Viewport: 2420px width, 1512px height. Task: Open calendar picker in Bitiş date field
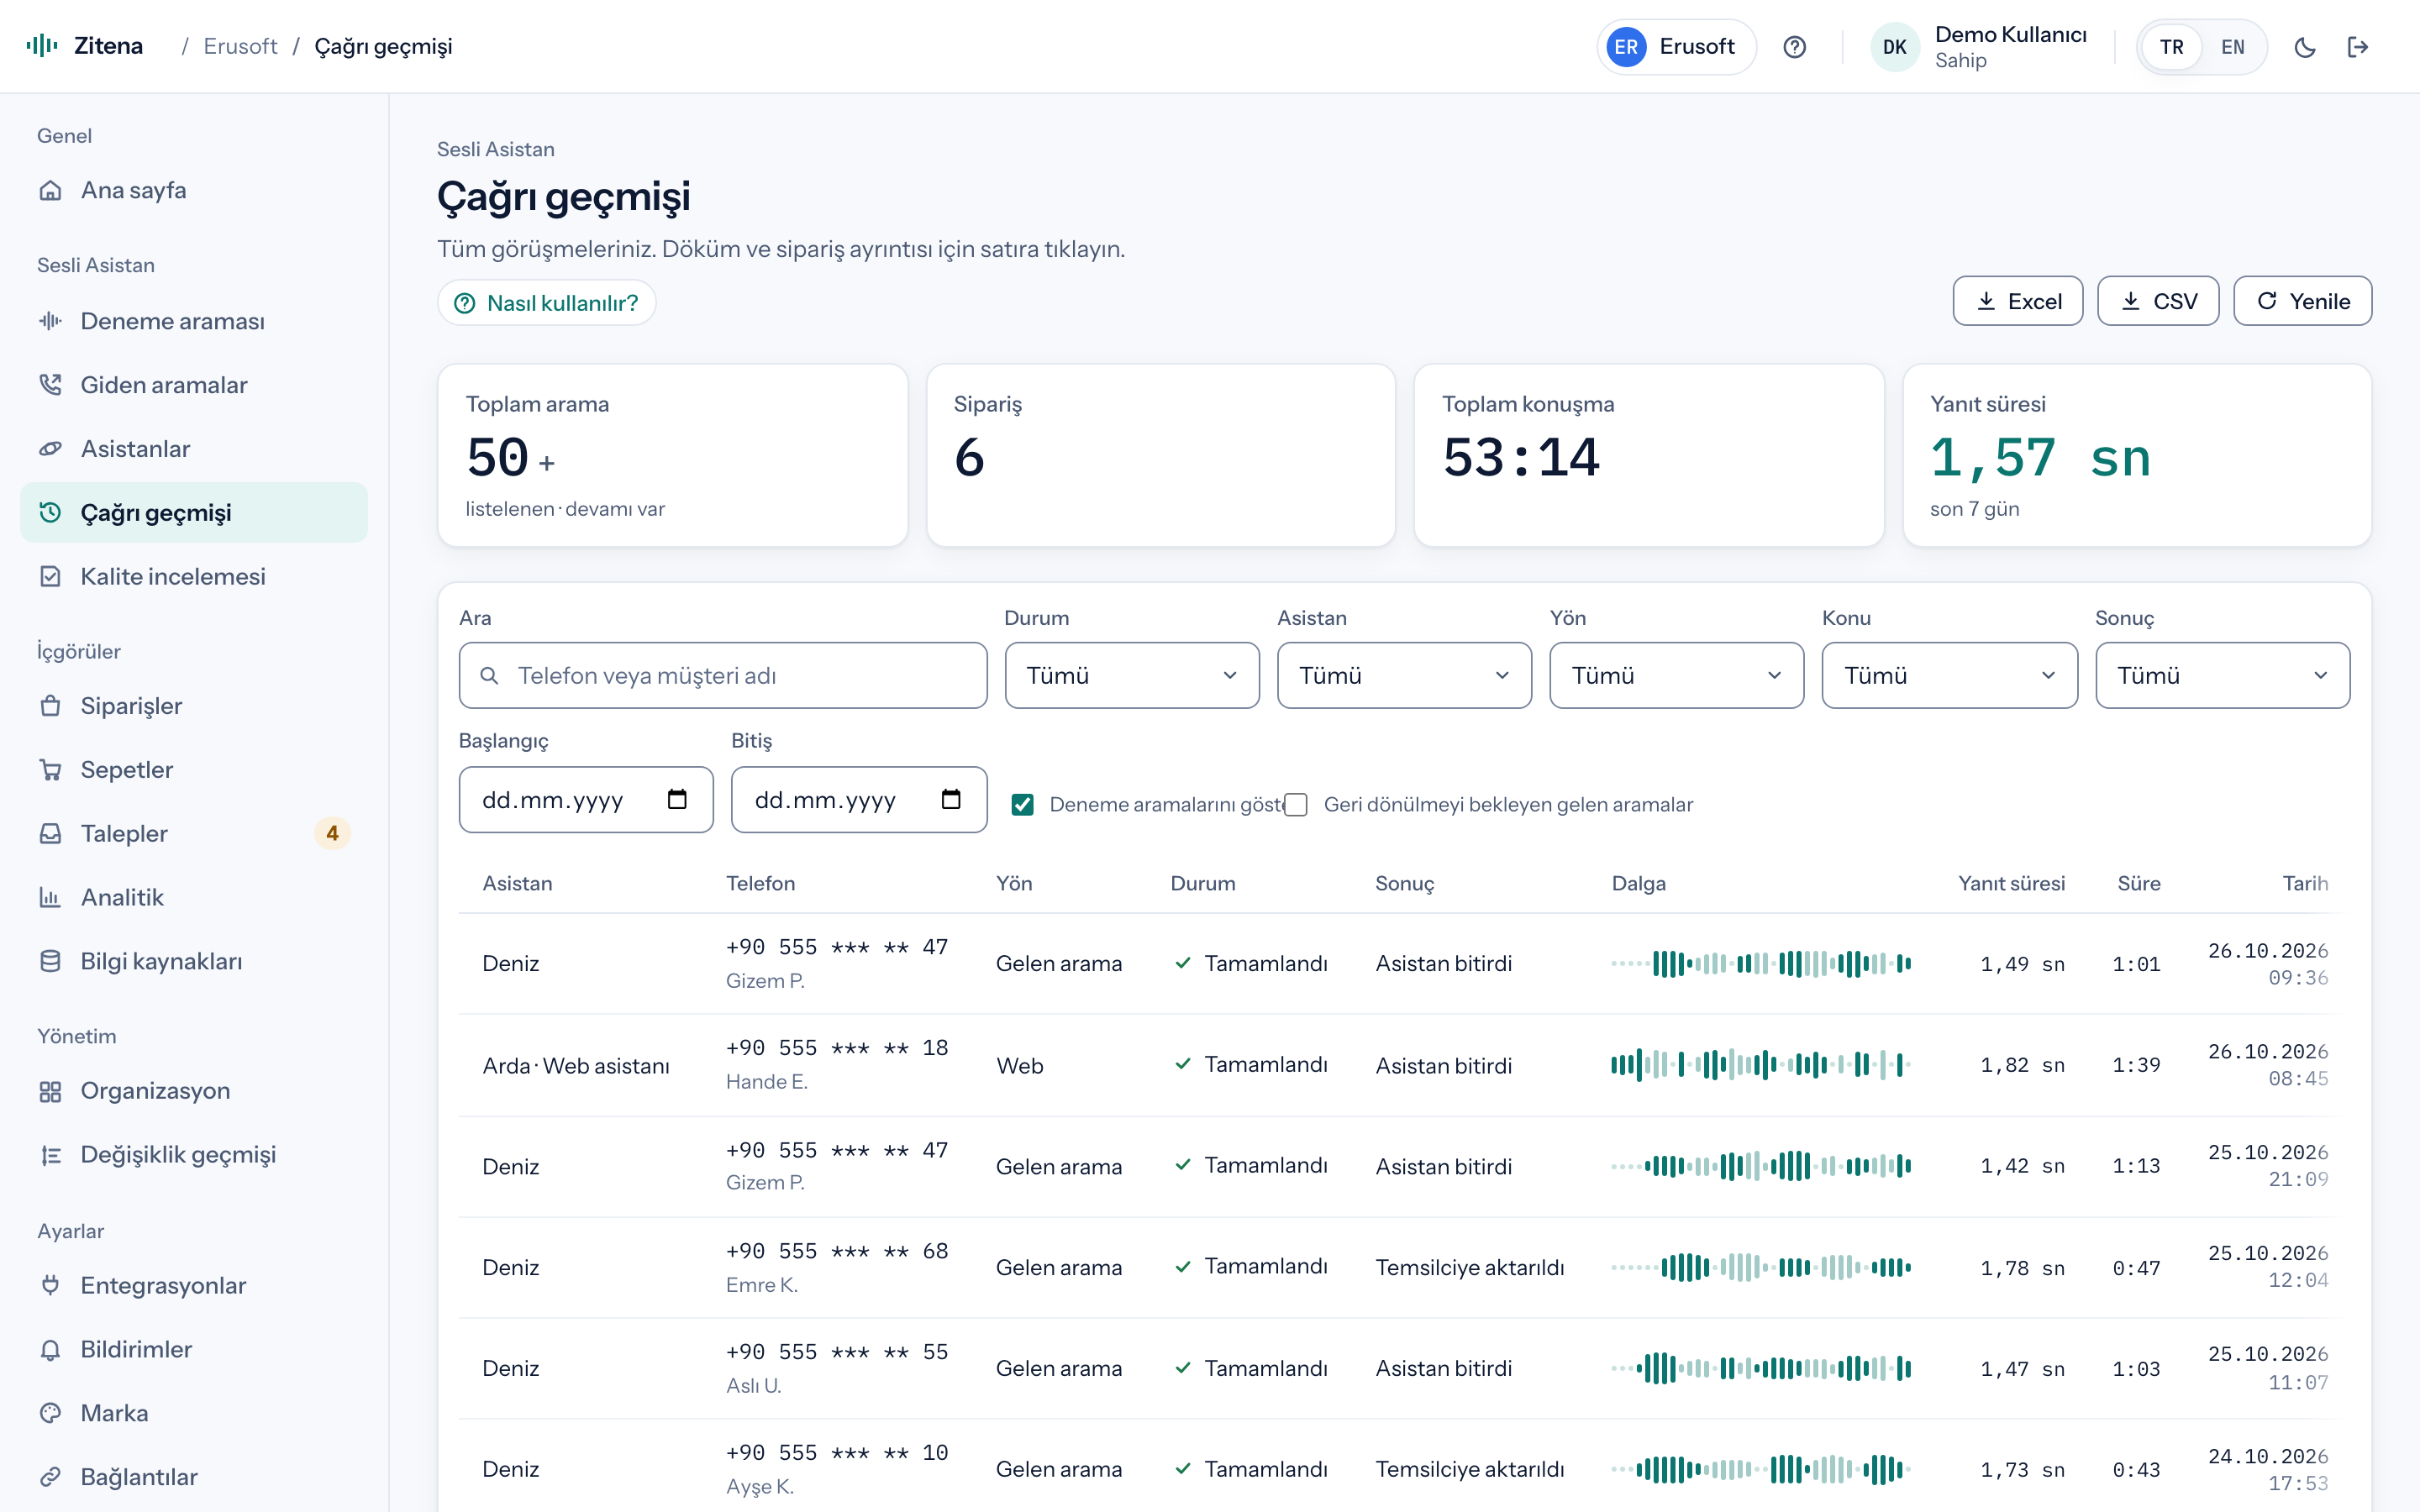951,799
